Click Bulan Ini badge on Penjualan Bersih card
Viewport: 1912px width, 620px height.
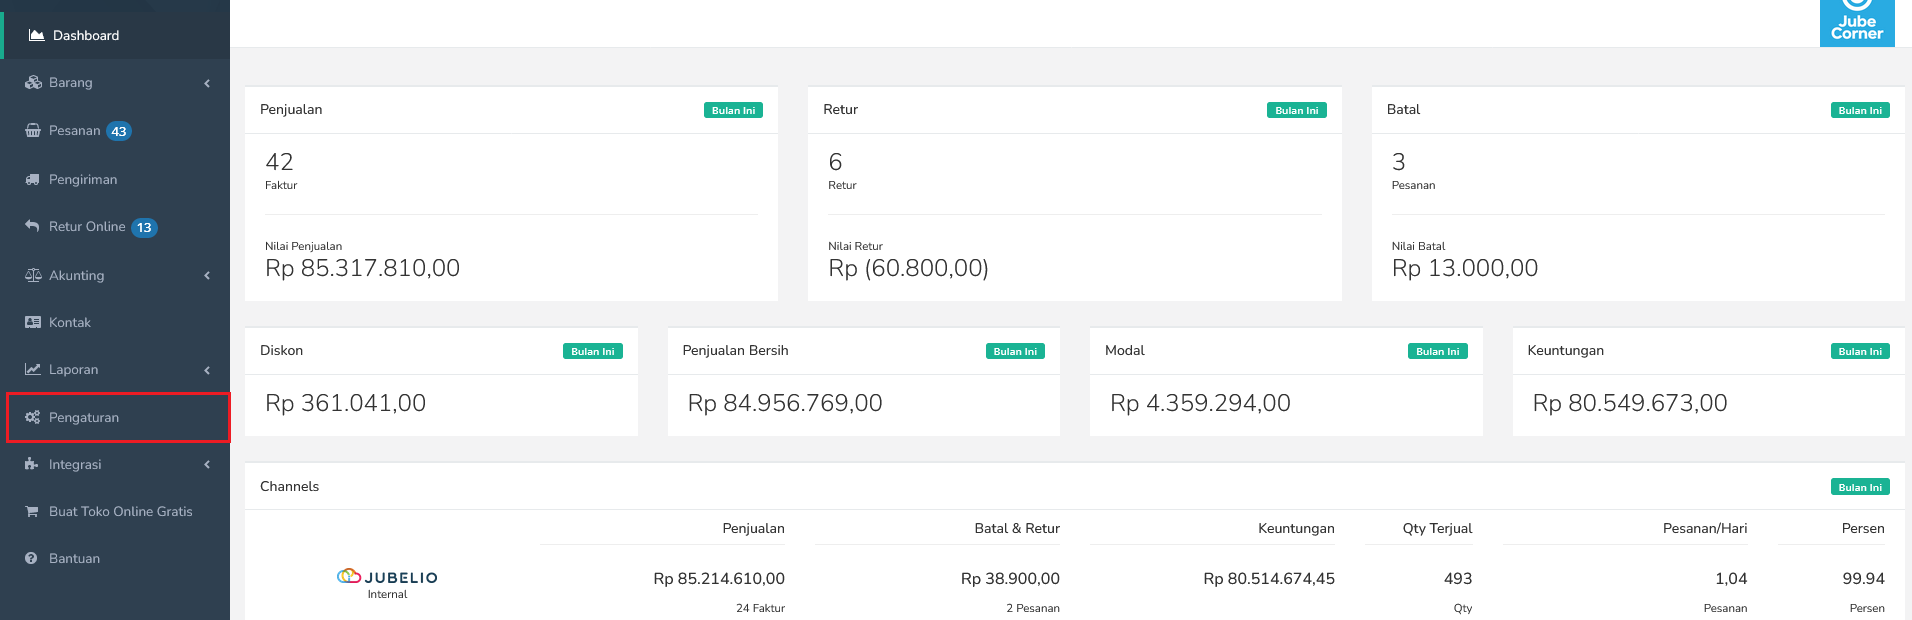tap(1015, 351)
